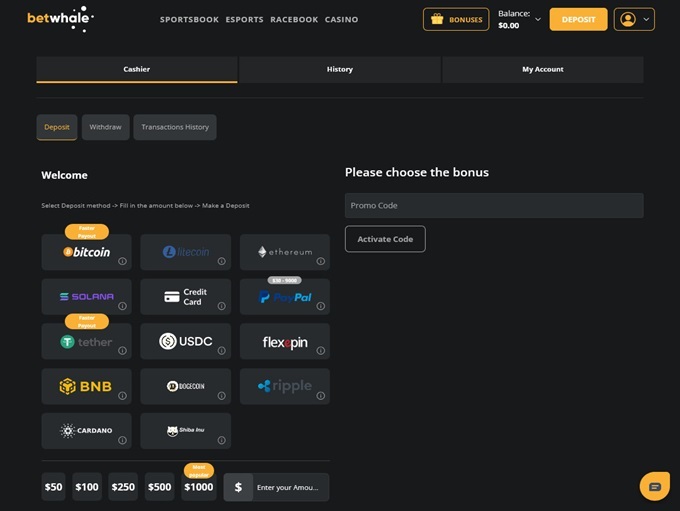Switch to the History tab
Image resolution: width=680 pixels, height=511 pixels.
point(340,69)
